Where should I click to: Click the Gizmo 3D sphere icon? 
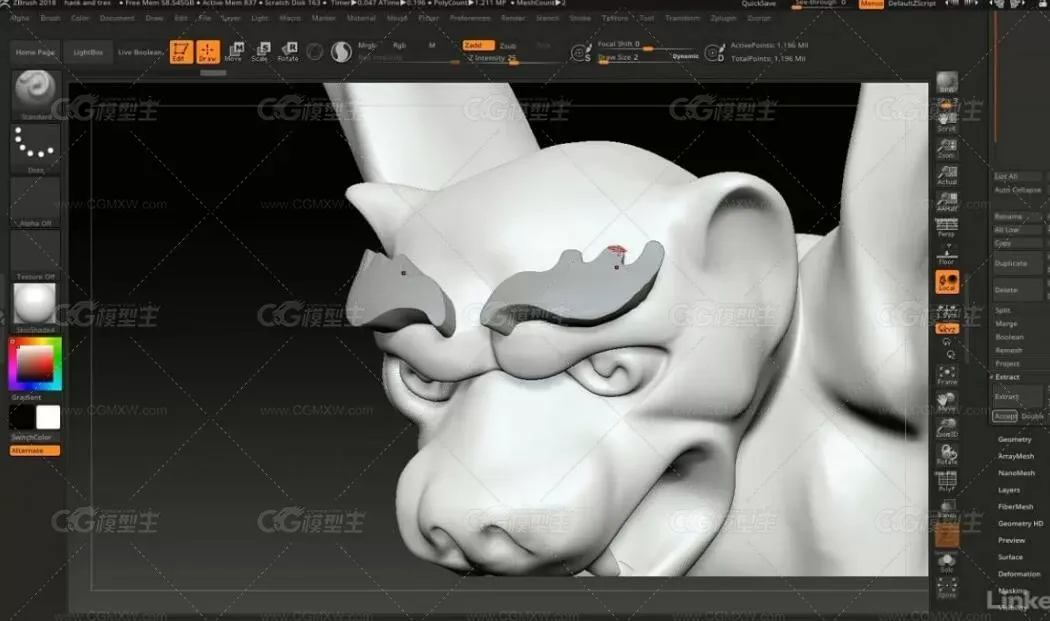coord(314,52)
